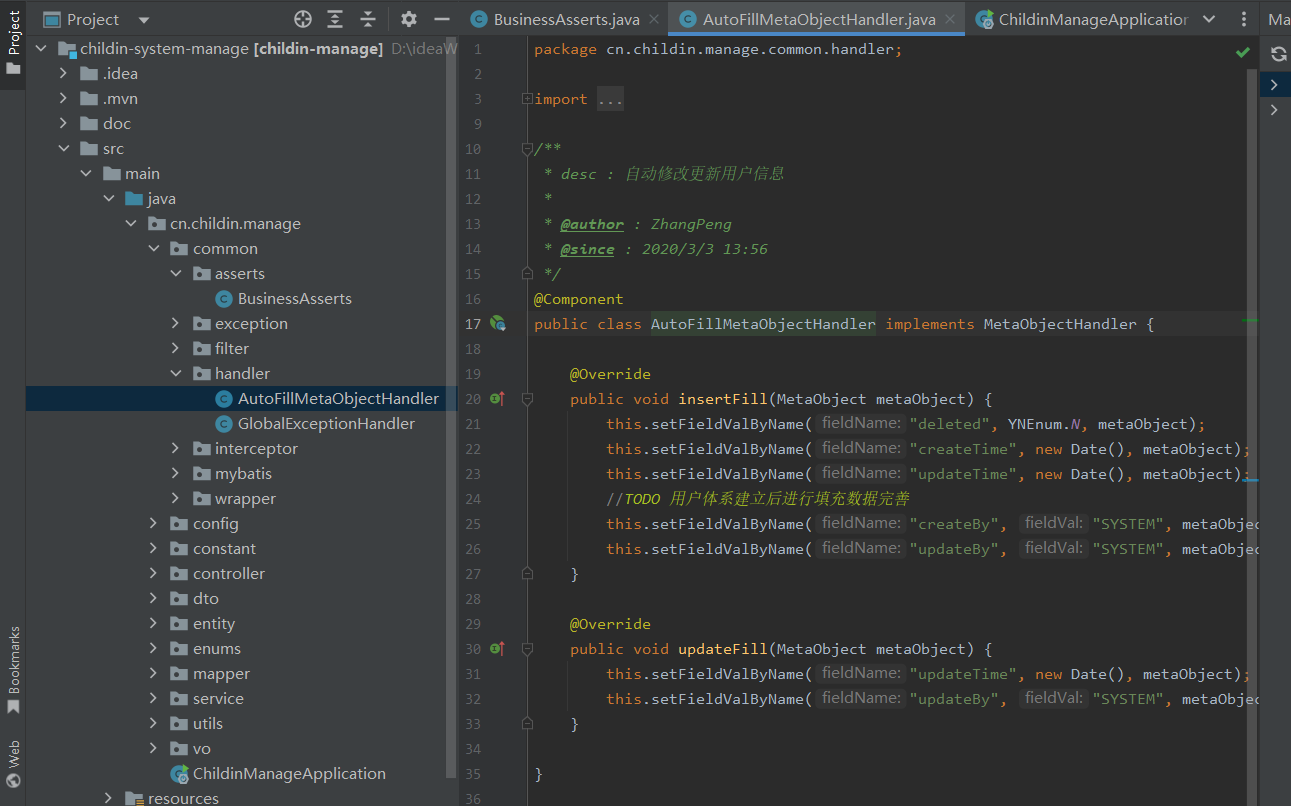Select the enums package in tree
The width and height of the screenshot is (1291, 806).
(217, 649)
